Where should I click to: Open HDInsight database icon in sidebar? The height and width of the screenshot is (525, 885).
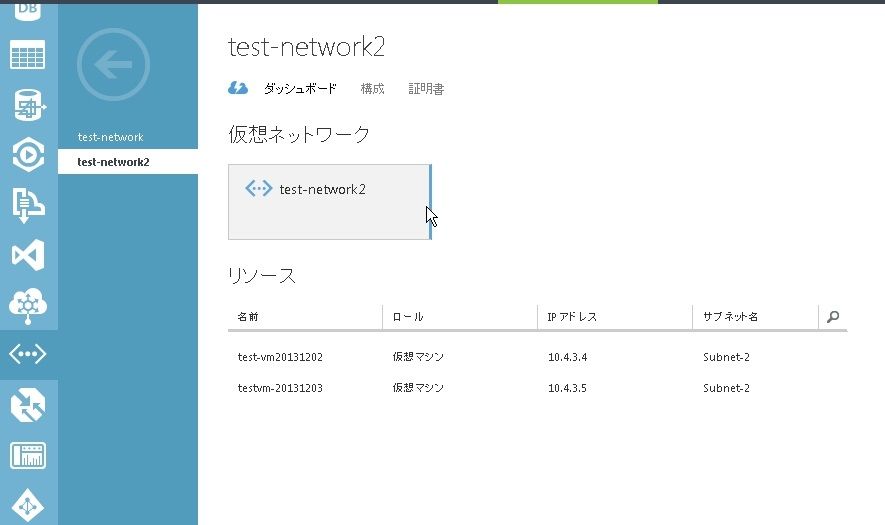[29, 105]
